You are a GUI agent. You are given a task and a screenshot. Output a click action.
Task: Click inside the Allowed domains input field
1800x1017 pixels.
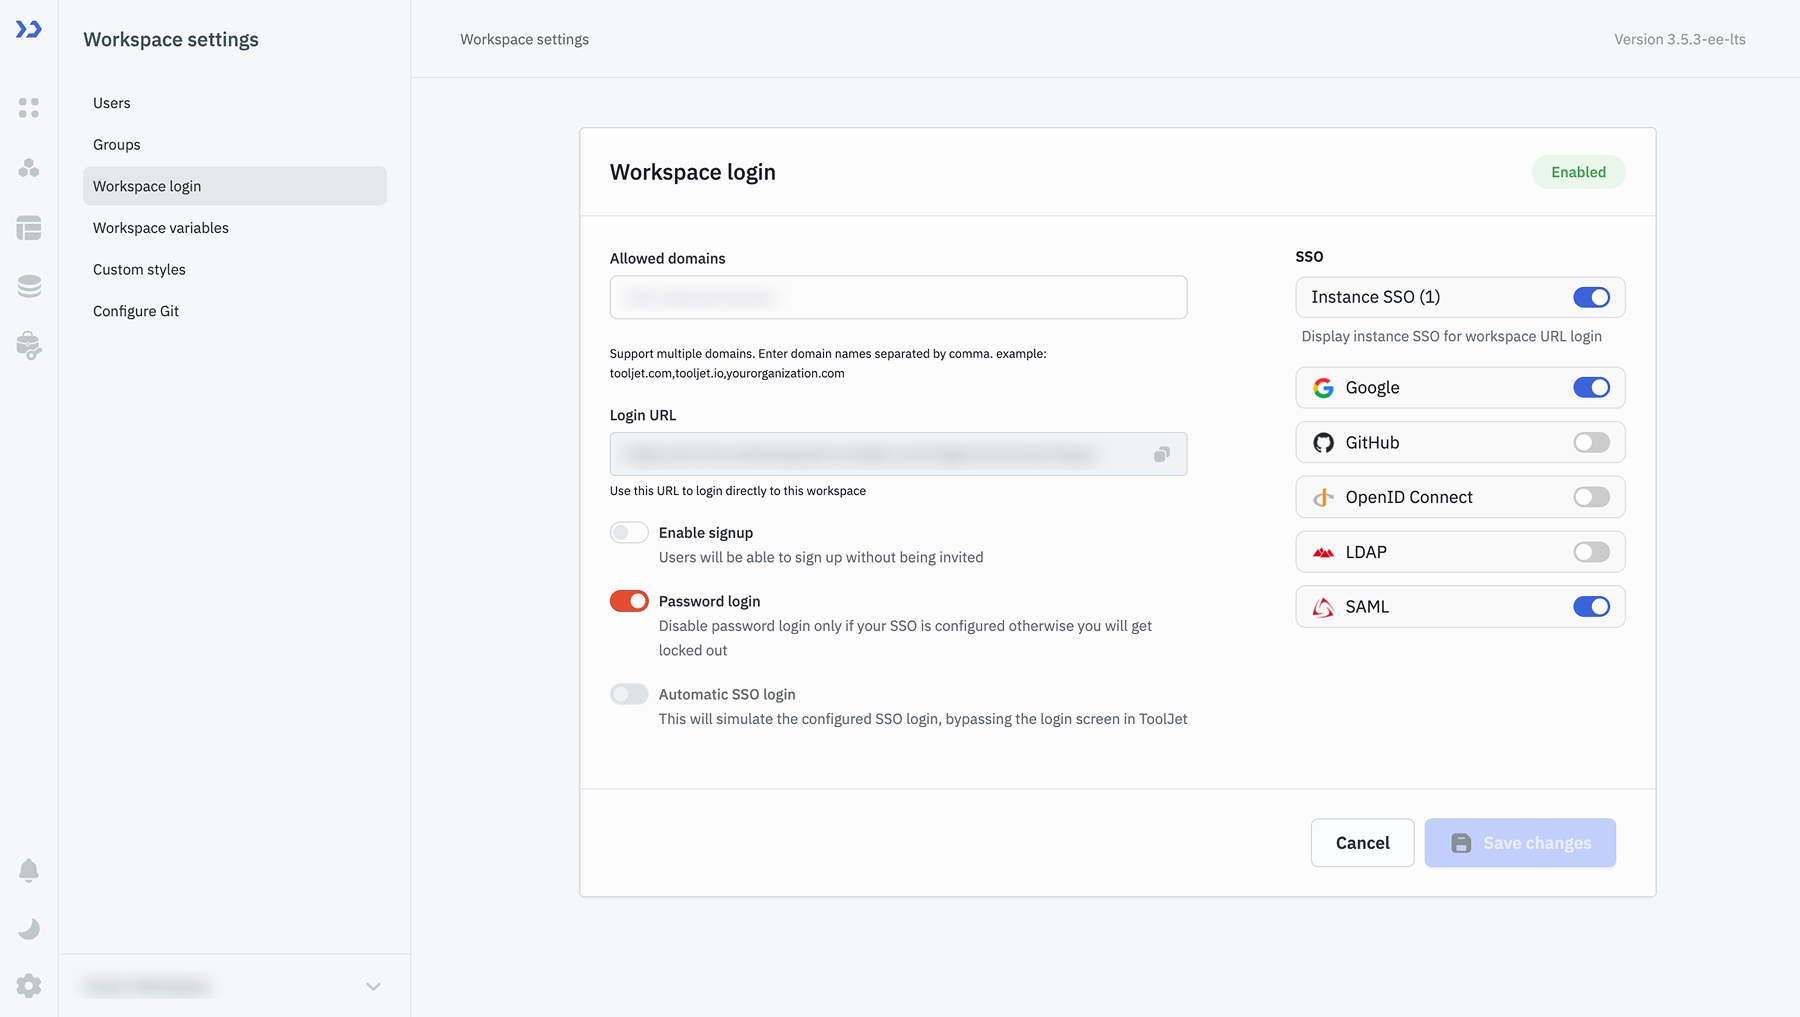[897, 297]
